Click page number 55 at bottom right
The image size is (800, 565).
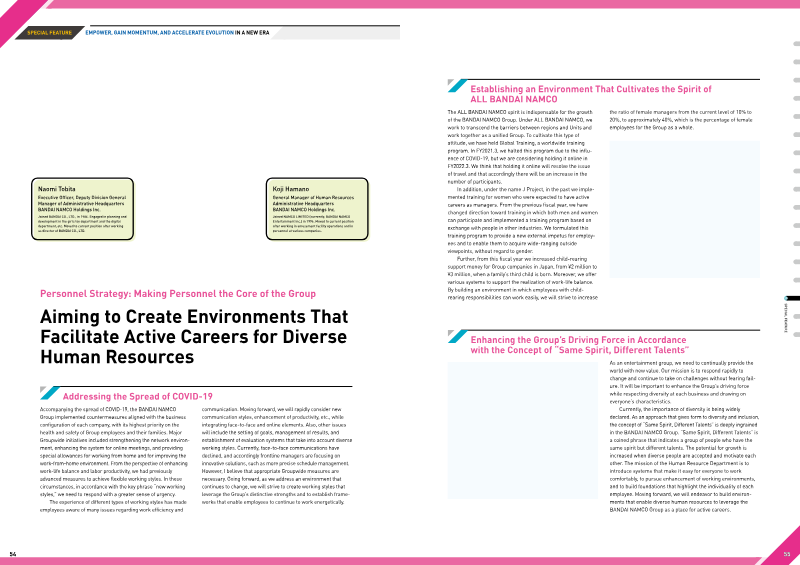(x=787, y=554)
